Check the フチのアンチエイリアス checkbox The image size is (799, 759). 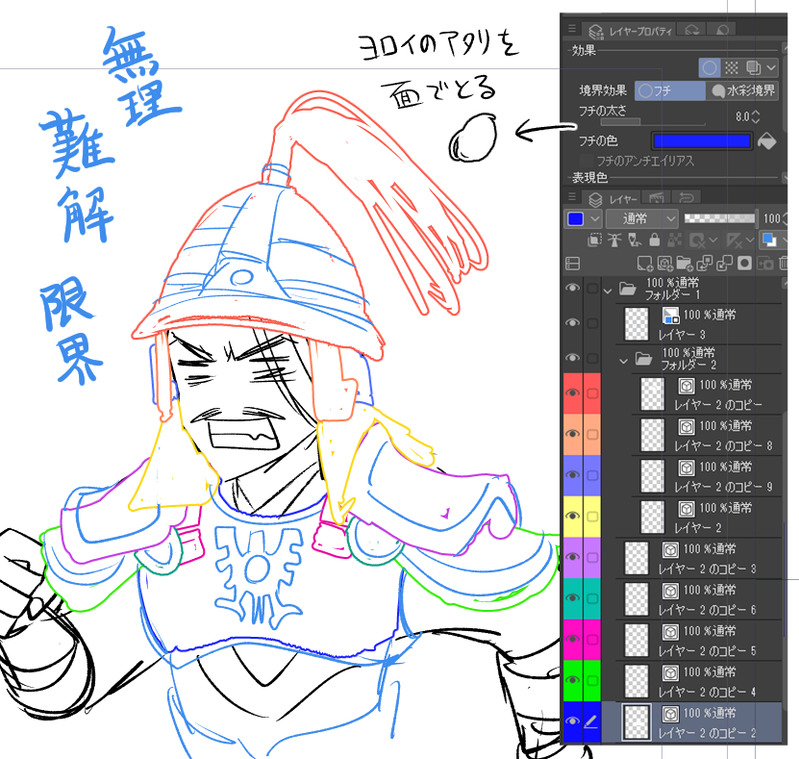[x=587, y=161]
